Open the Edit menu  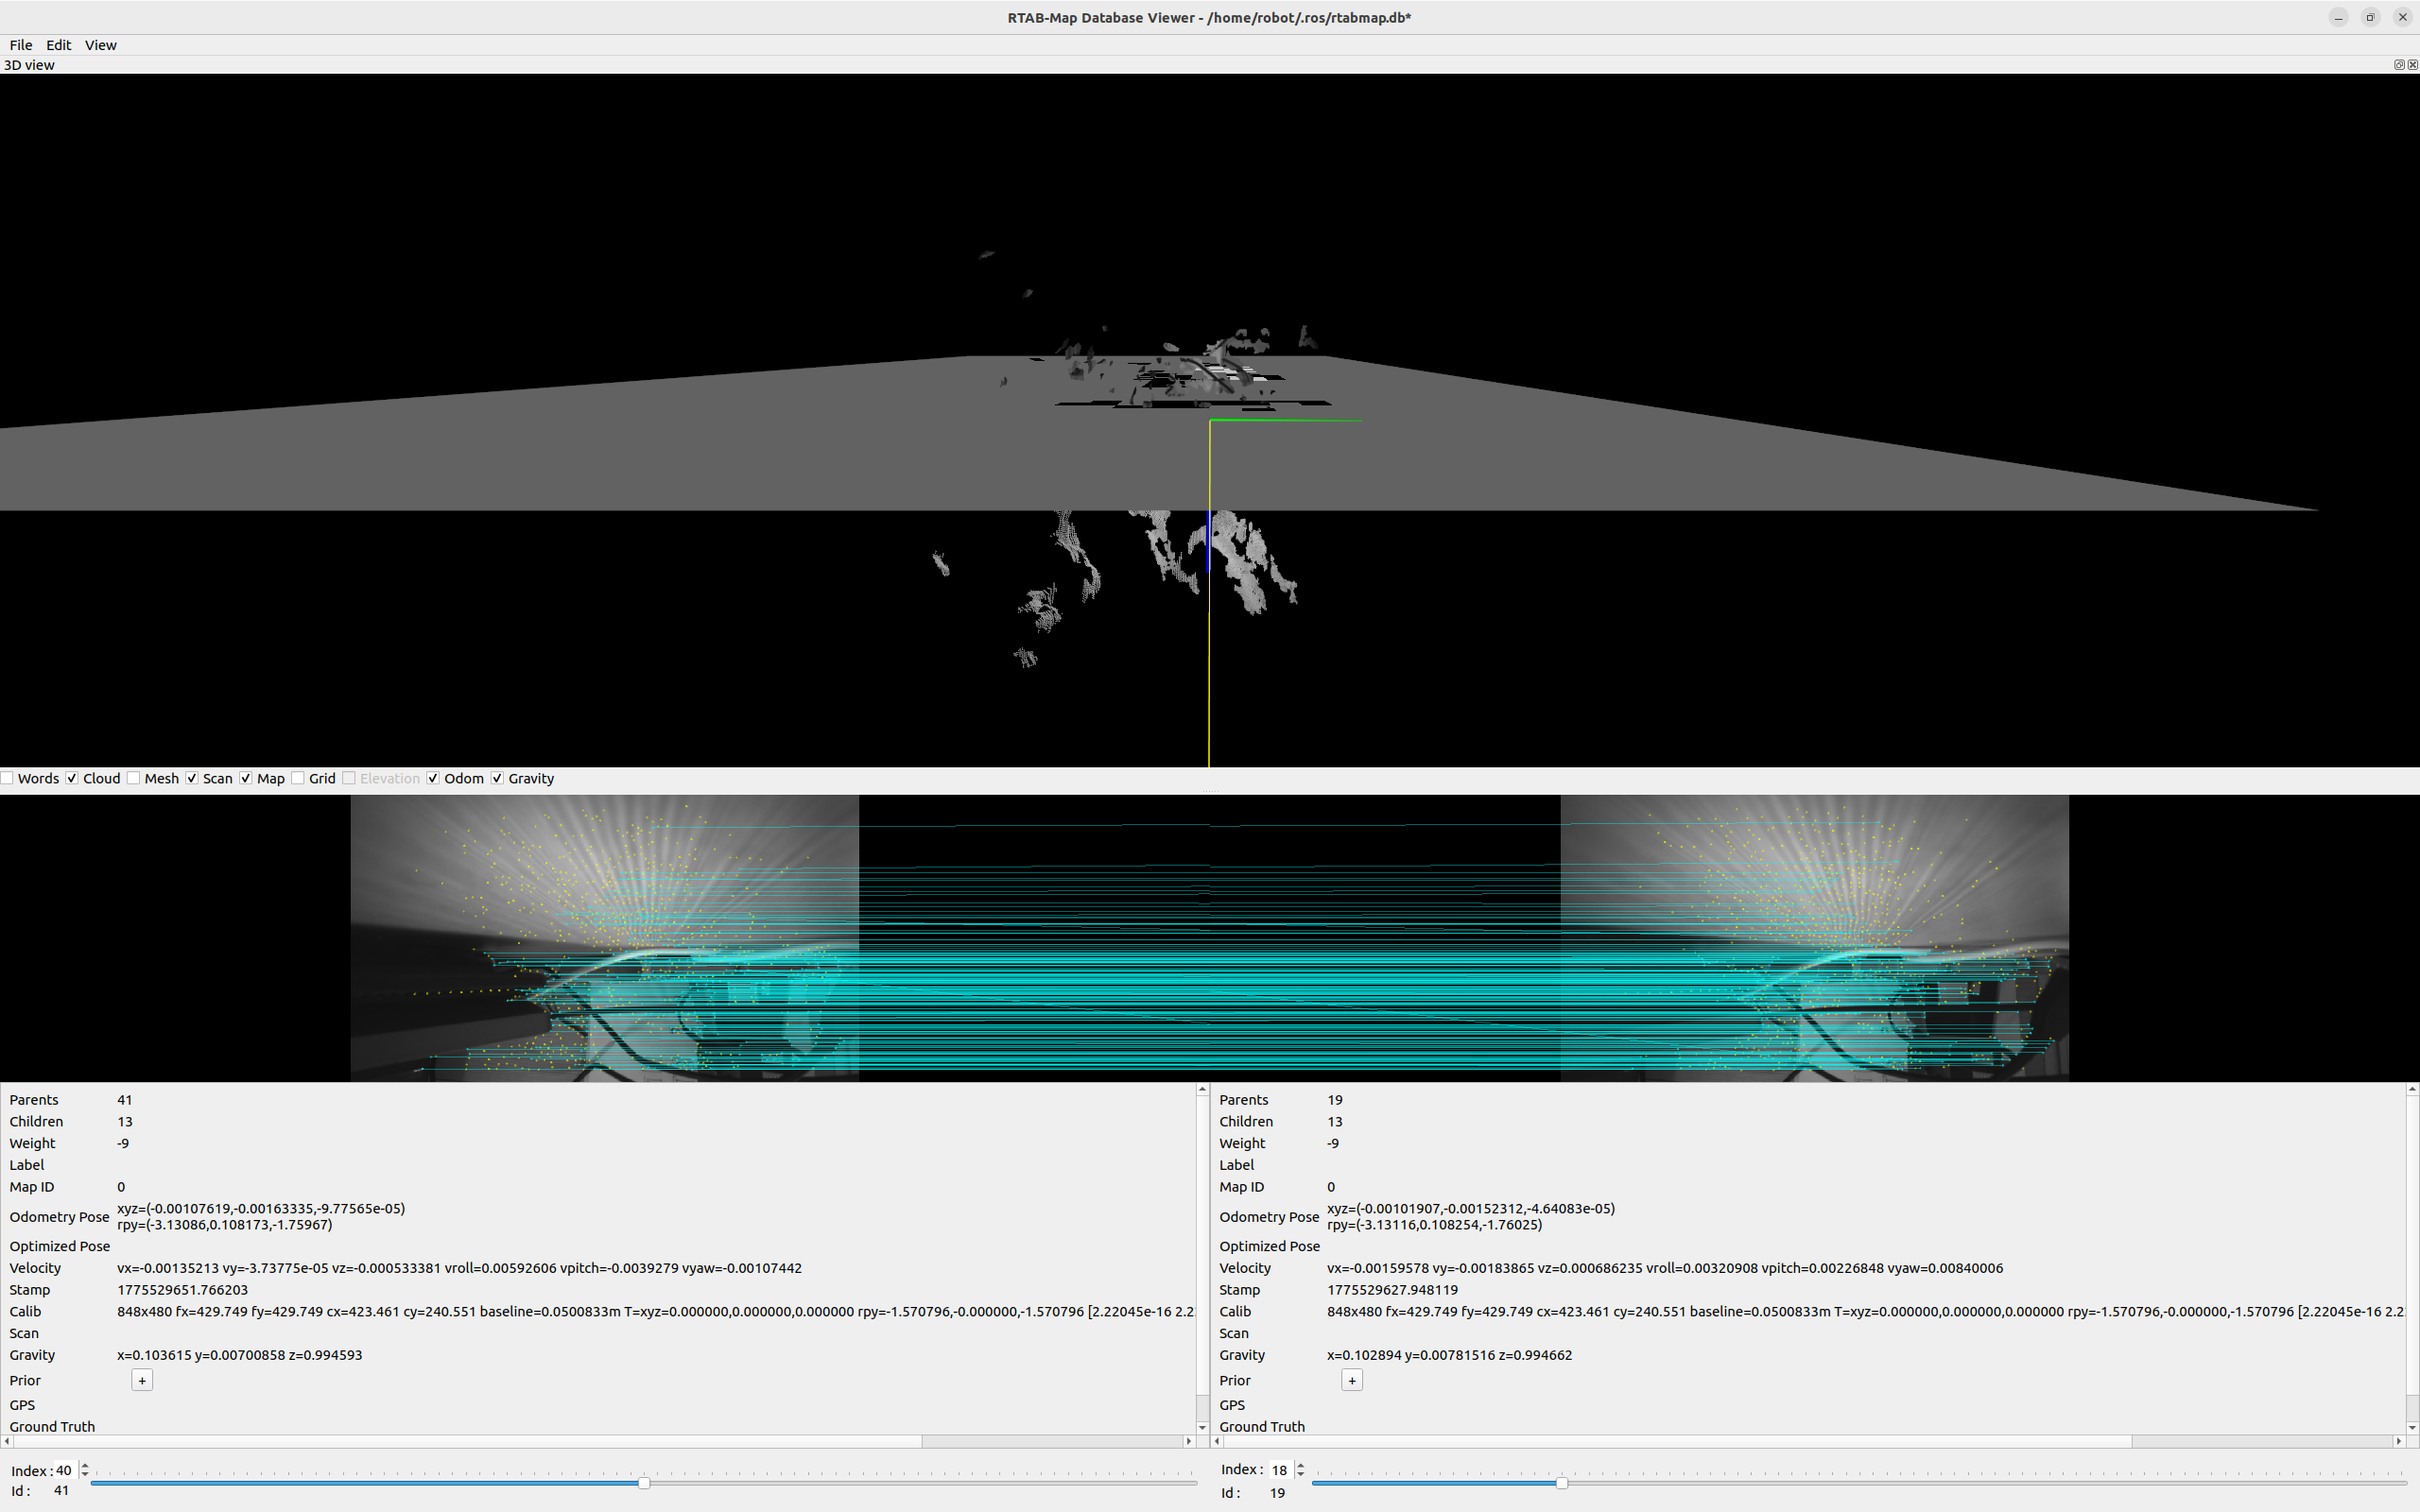point(58,45)
